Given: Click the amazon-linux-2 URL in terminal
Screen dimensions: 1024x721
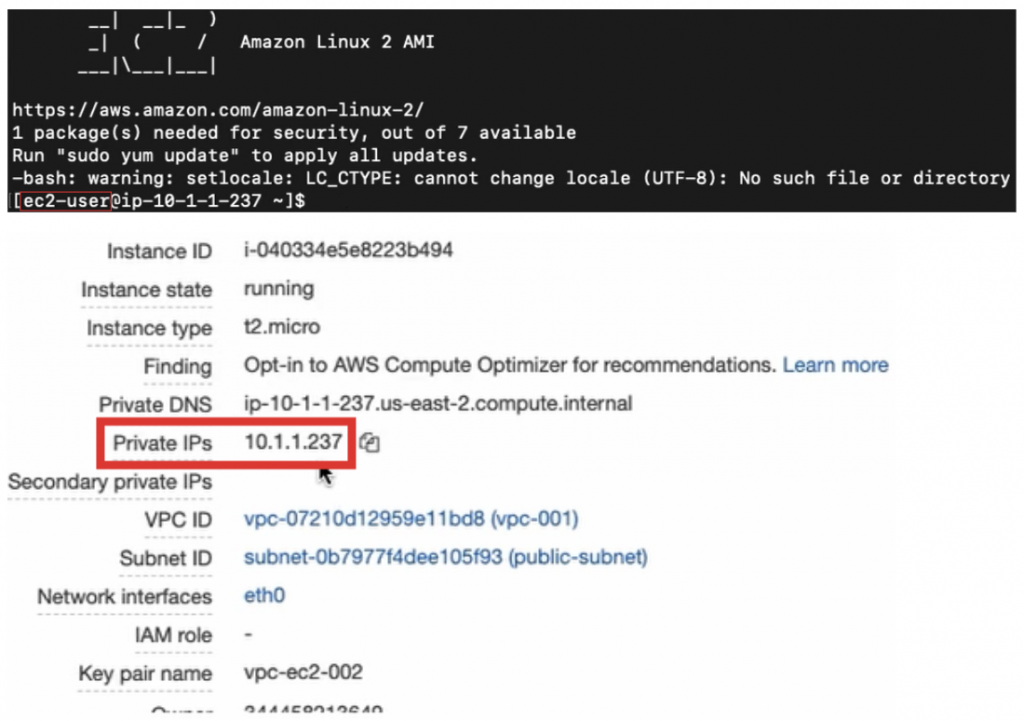Looking at the screenshot, I should click(218, 109).
